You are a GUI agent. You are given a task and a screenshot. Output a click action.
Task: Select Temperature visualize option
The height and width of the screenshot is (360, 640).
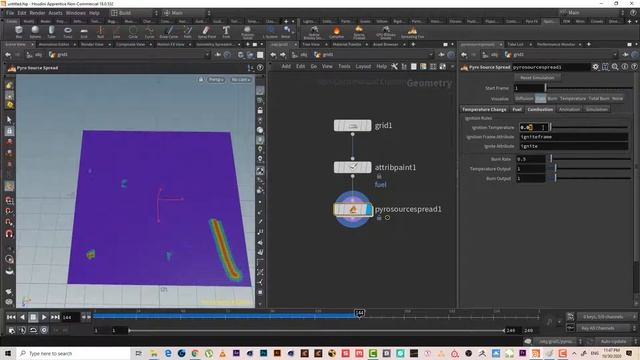point(573,98)
